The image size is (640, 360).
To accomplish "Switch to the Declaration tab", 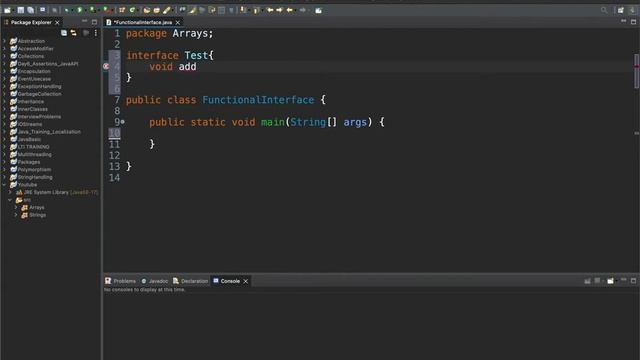I will [190, 281].
